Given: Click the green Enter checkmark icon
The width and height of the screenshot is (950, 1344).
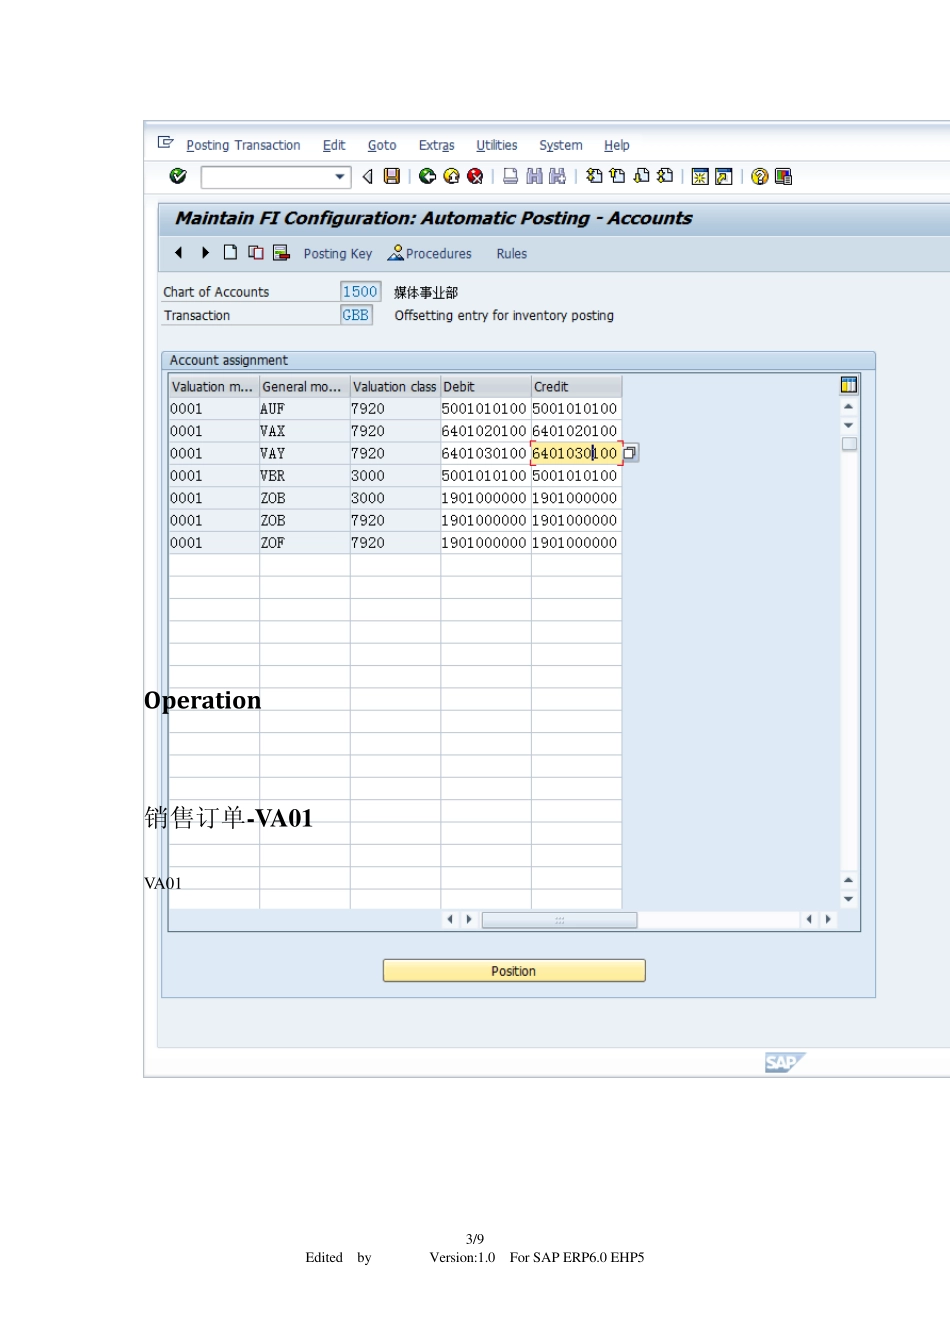Looking at the screenshot, I should pyautogui.click(x=178, y=176).
